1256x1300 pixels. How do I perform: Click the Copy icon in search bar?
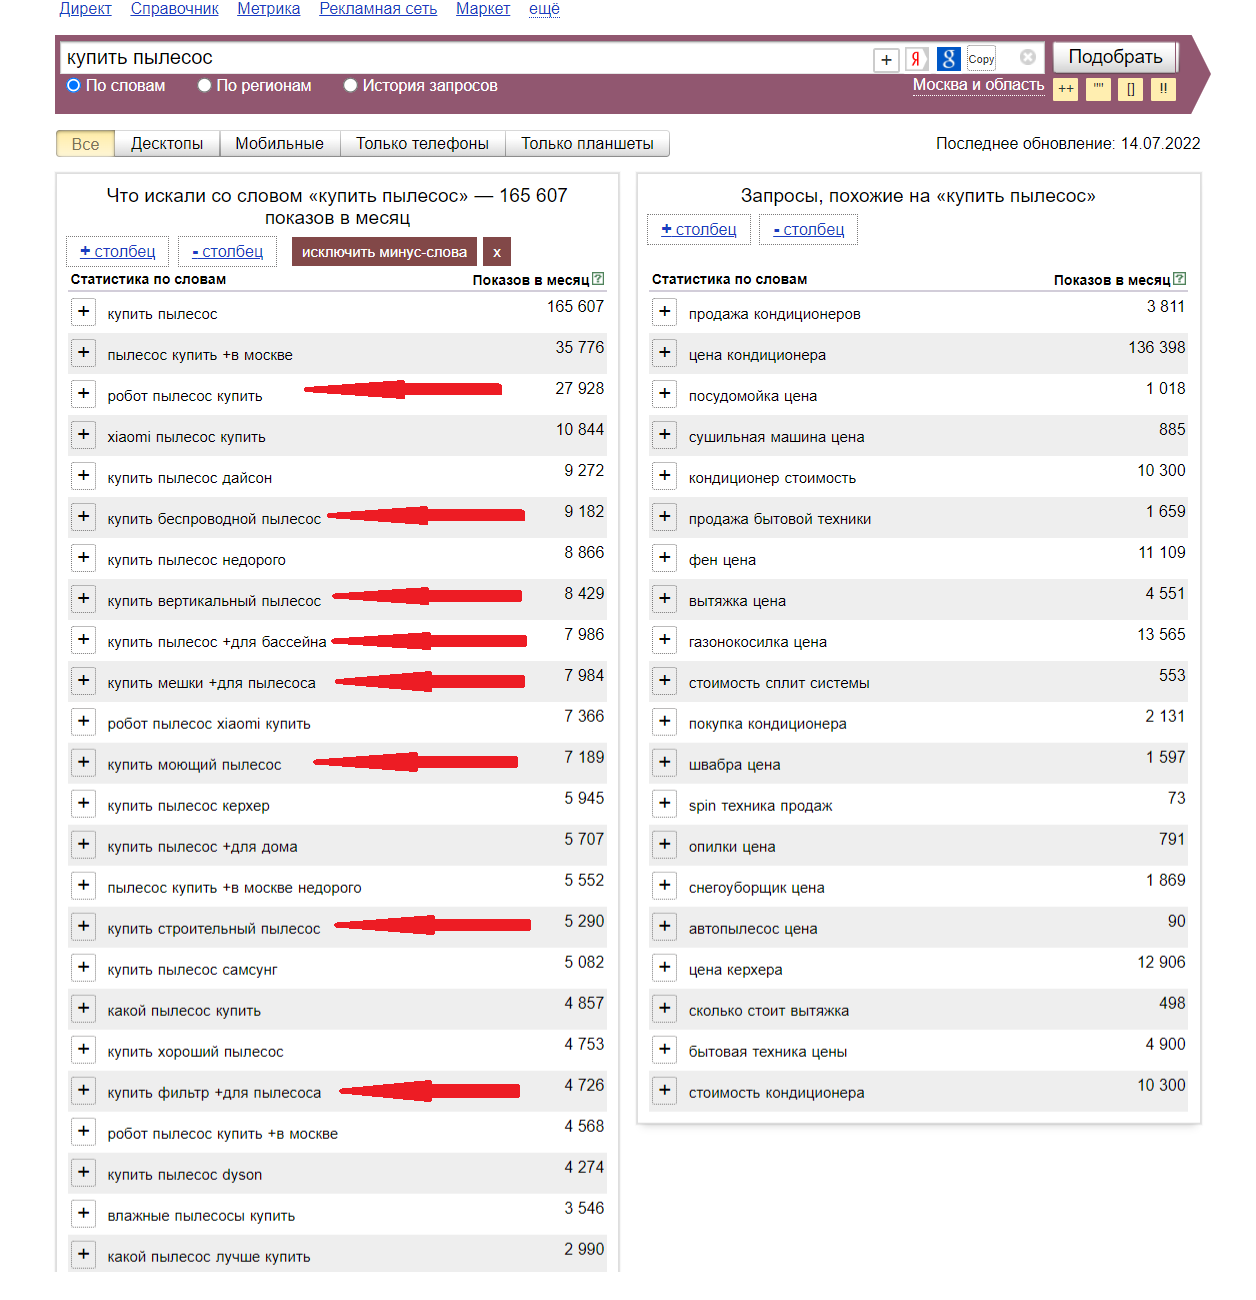[982, 59]
